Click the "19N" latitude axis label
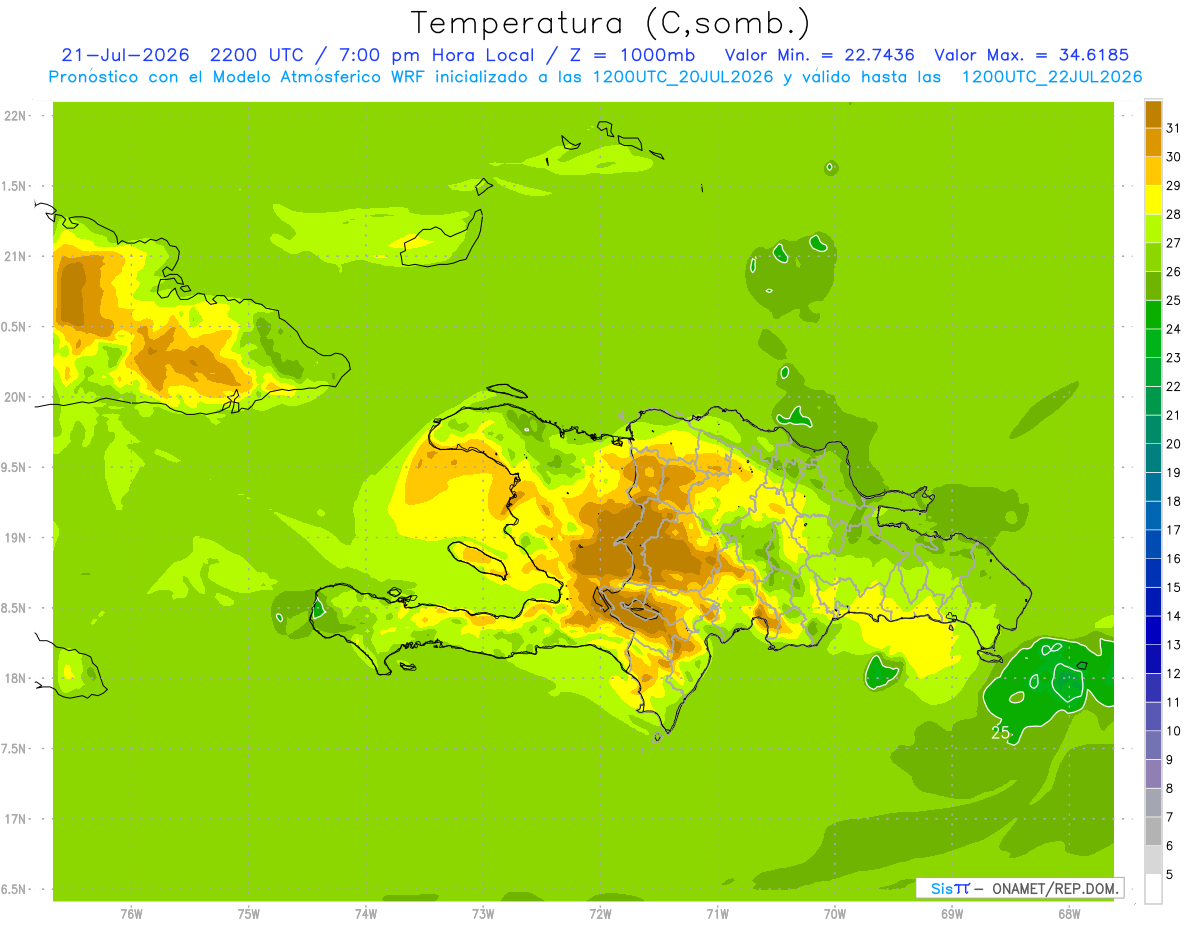Image resolution: width=1200 pixels, height=927 pixels. (x=15, y=538)
